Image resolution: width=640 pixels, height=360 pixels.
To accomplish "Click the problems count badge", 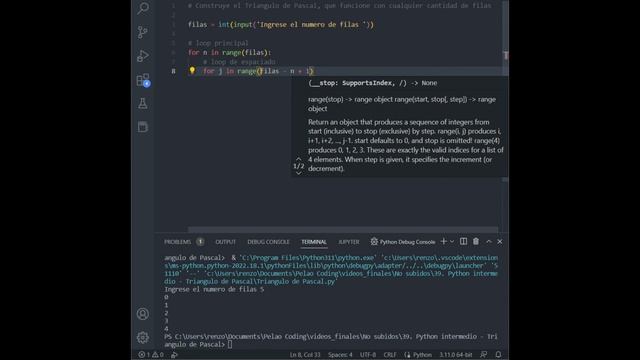I will point(200,242).
